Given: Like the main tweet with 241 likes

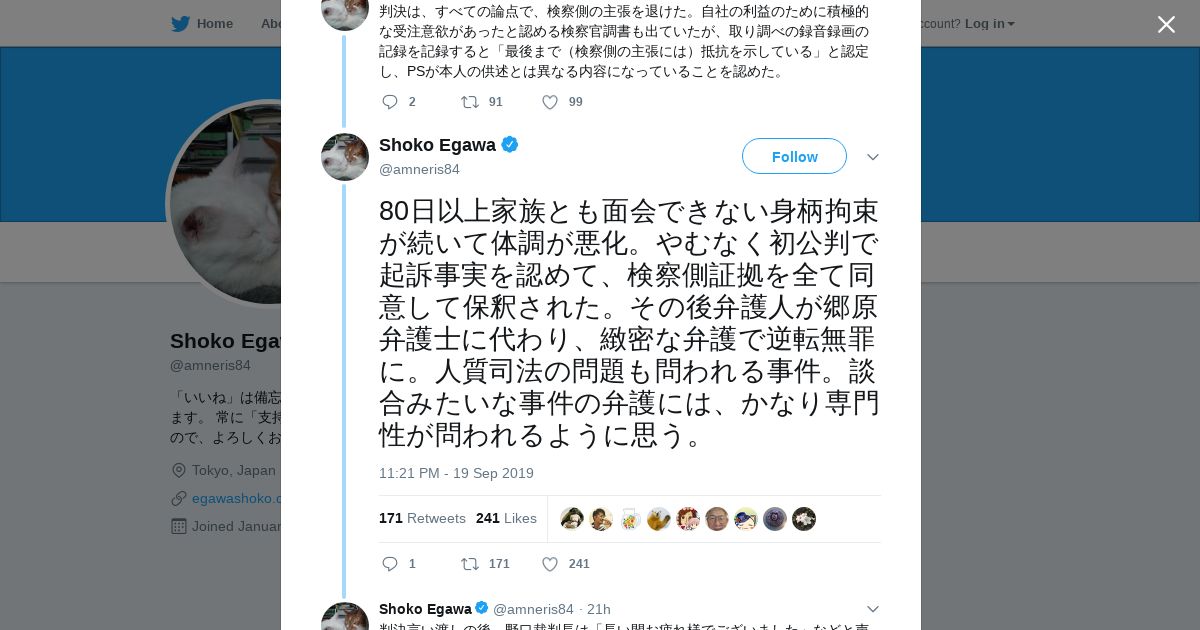Looking at the screenshot, I should pyautogui.click(x=549, y=564).
